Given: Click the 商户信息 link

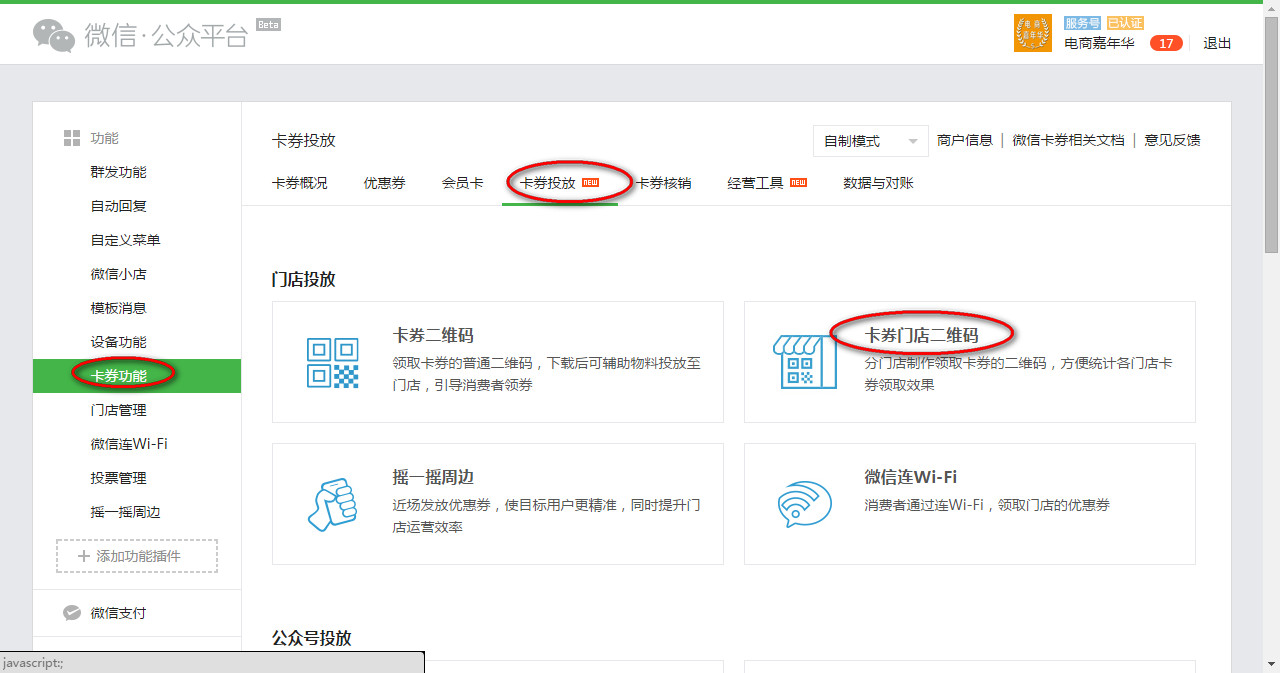Looking at the screenshot, I should (x=965, y=141).
